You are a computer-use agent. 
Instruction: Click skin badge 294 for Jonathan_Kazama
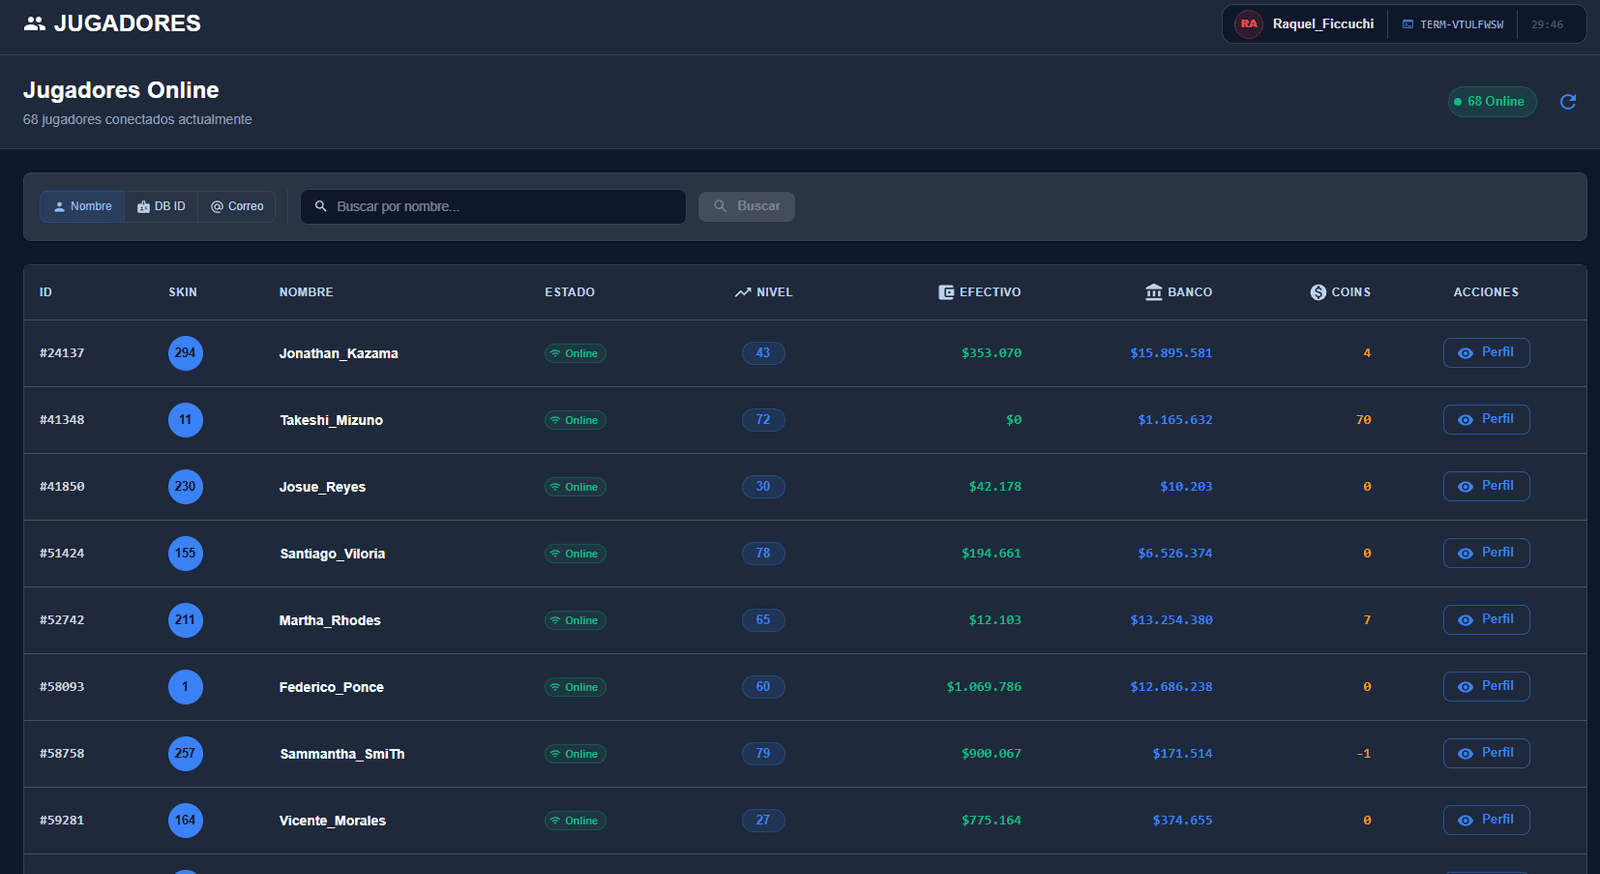click(185, 353)
